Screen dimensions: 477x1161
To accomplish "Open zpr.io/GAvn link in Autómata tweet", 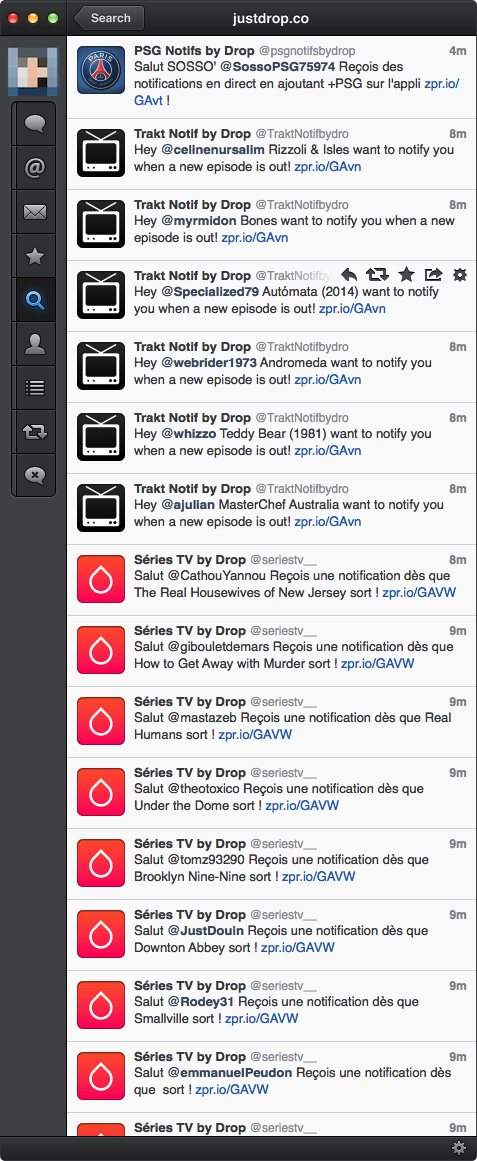I will [x=353, y=309].
